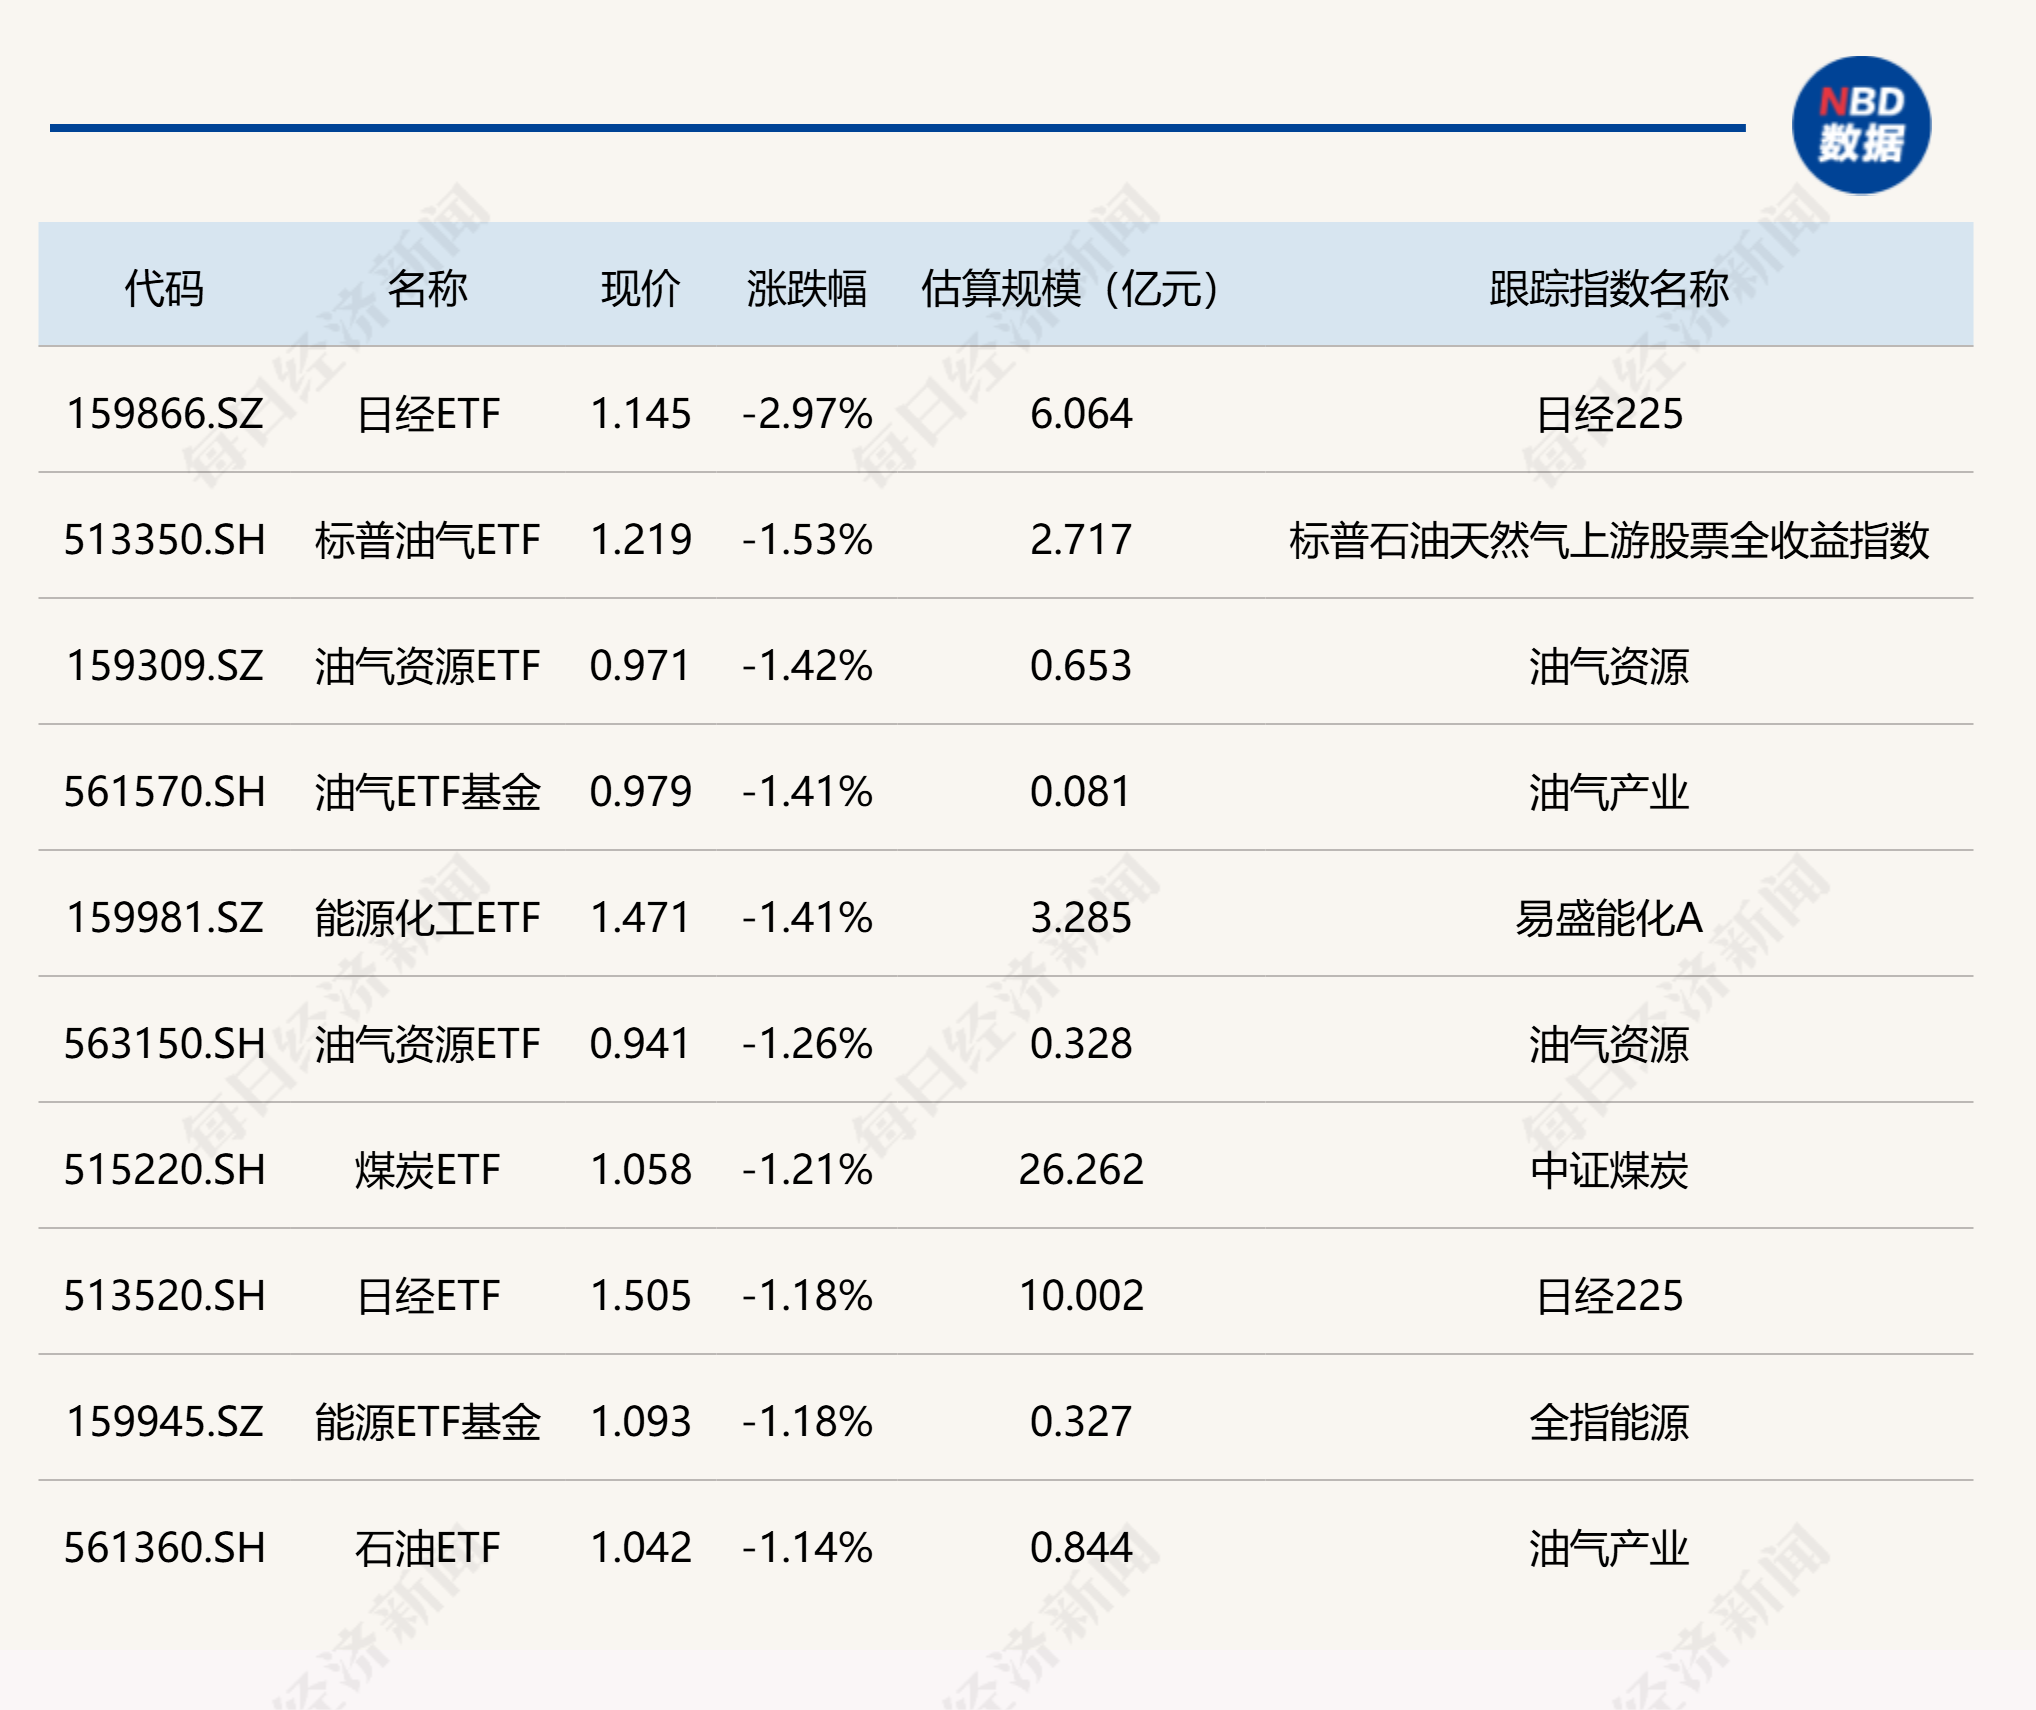Viewport: 2036px width, 1710px height.
Task: Click the 跟踪指数名称 column header
Action: (x=1608, y=289)
